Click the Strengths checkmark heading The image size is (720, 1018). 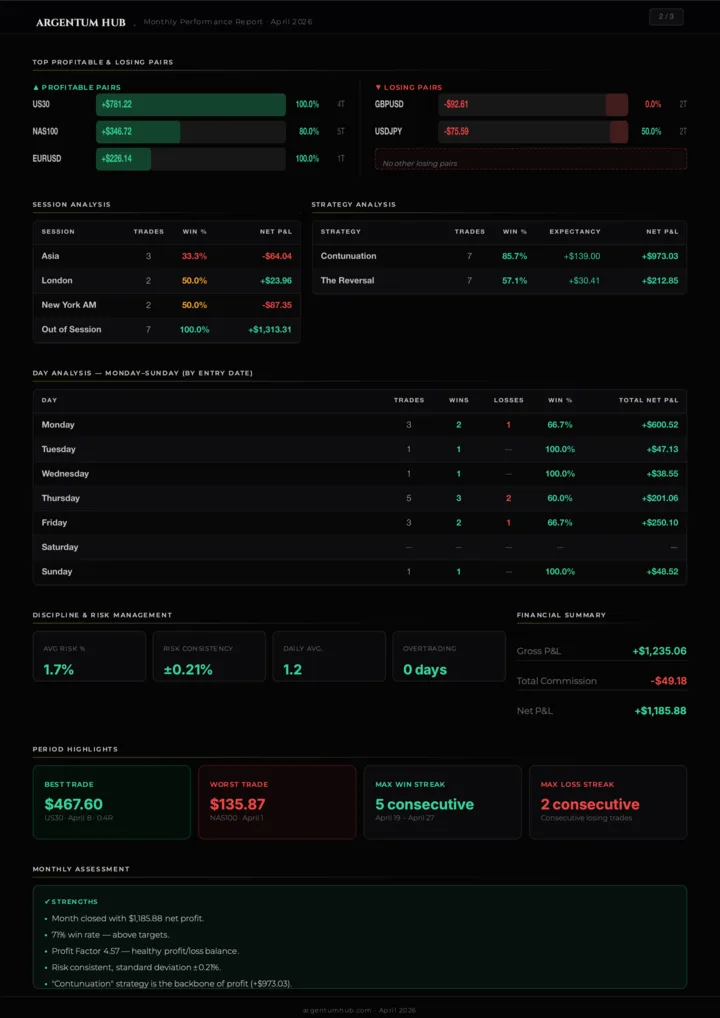pos(71,902)
